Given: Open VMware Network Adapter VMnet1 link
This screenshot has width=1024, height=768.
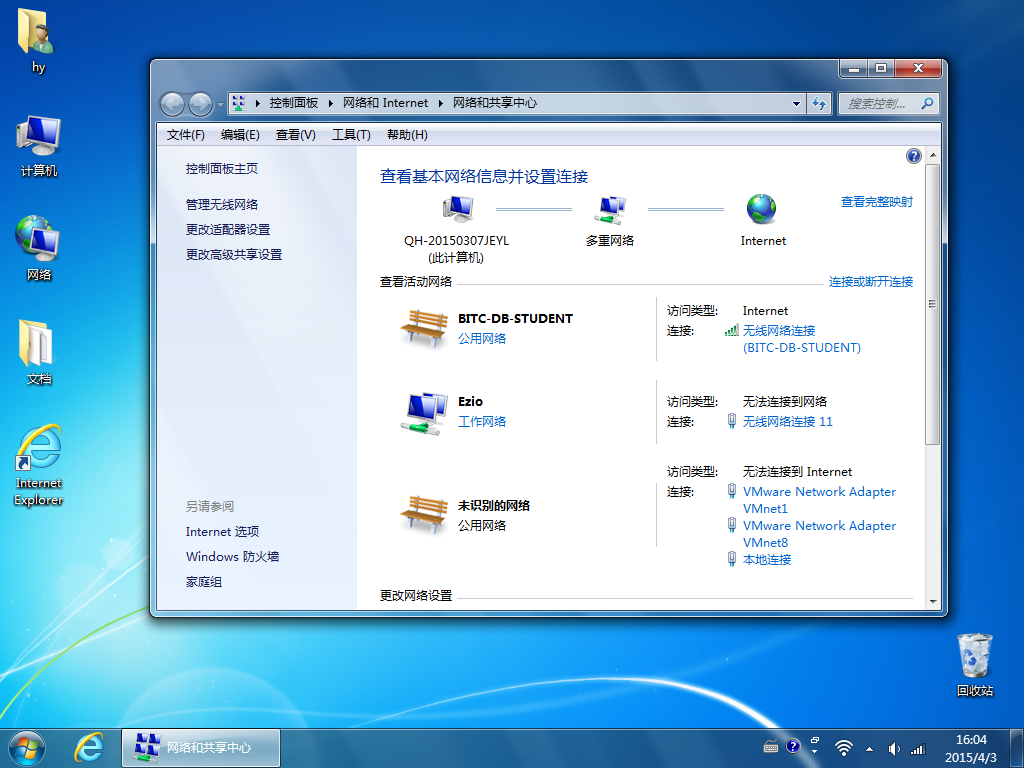Looking at the screenshot, I should point(819,500).
